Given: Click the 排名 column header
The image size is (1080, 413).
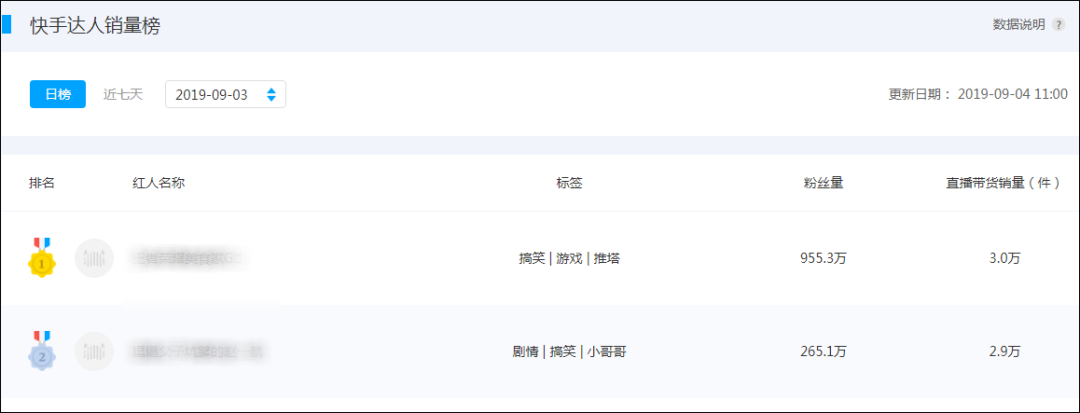Looking at the screenshot, I should point(41,183).
